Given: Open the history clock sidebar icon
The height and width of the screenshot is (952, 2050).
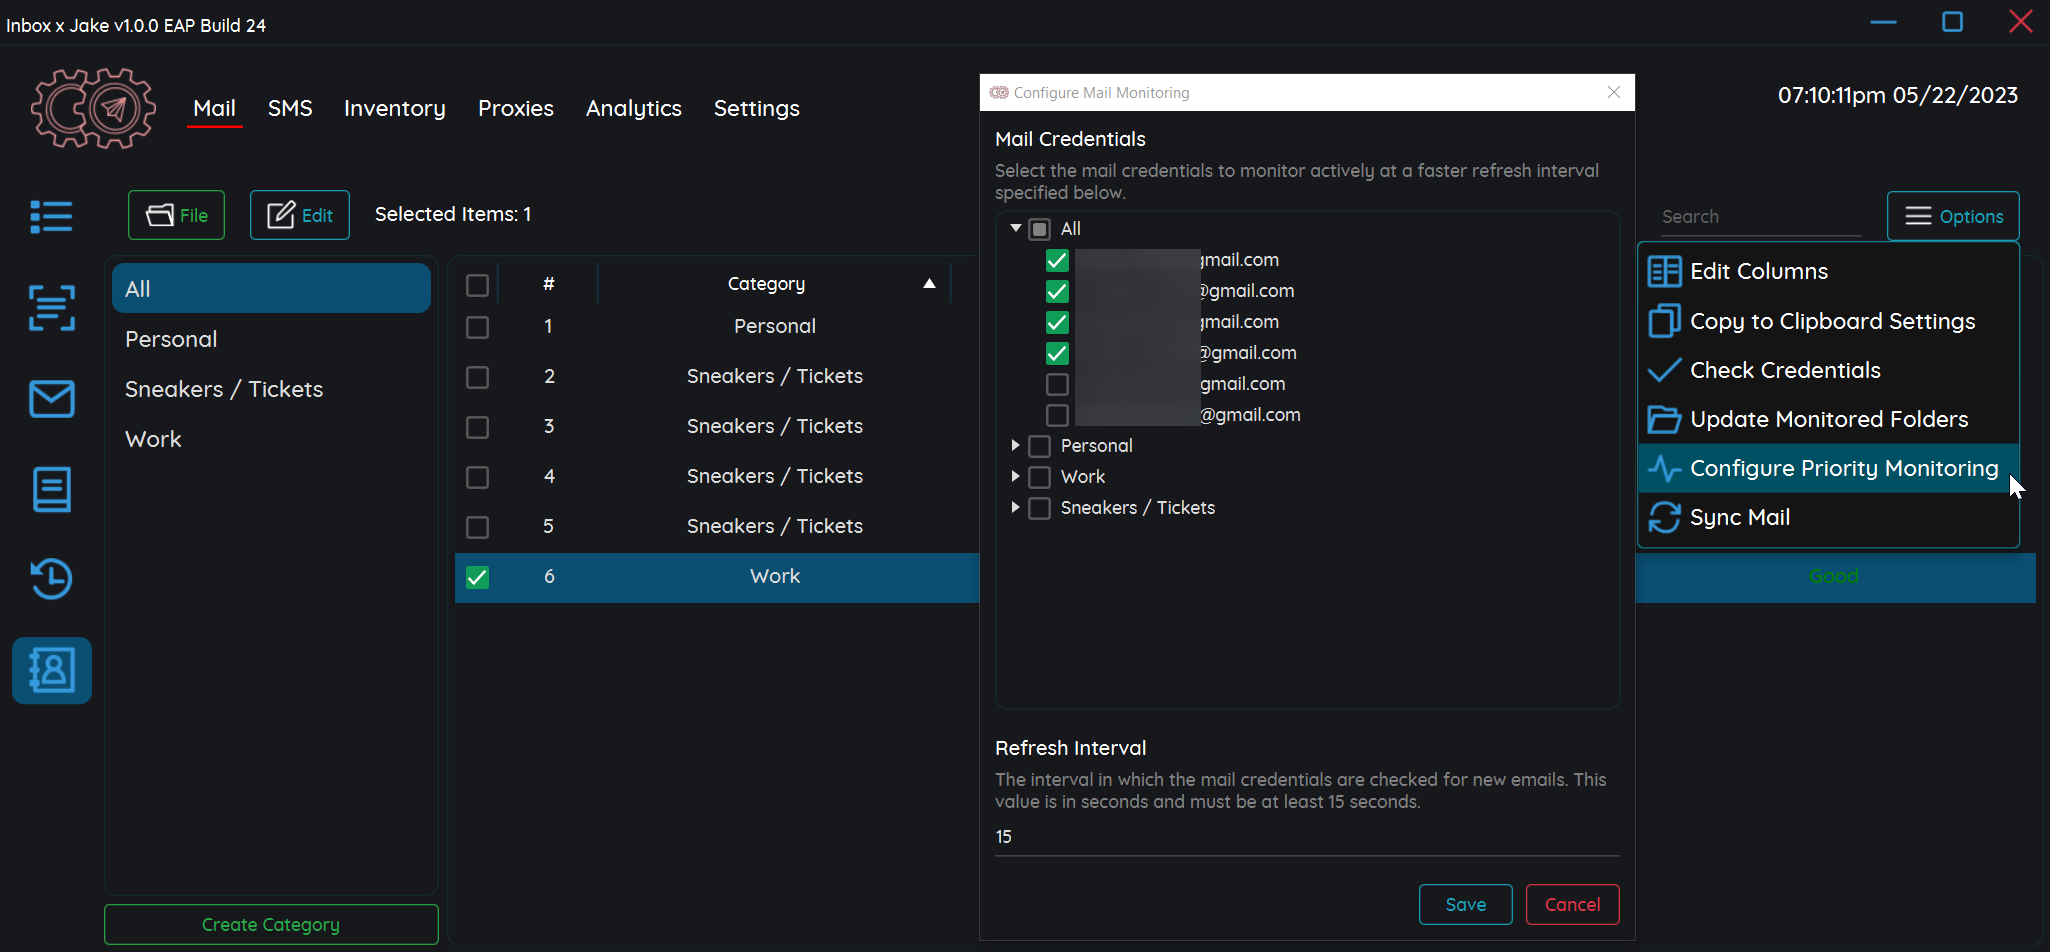Looking at the screenshot, I should (x=51, y=578).
